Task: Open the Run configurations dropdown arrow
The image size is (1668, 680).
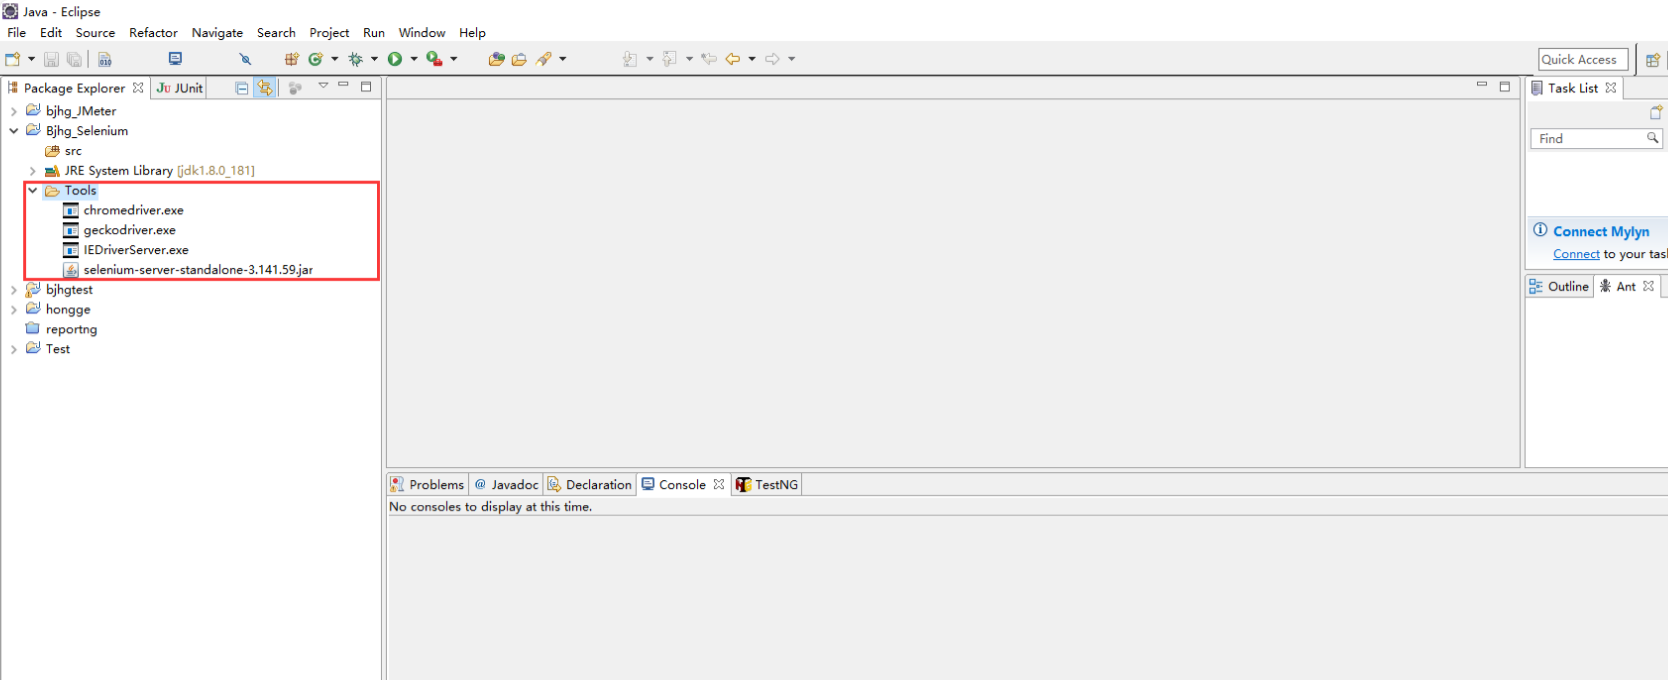Action: point(413,59)
